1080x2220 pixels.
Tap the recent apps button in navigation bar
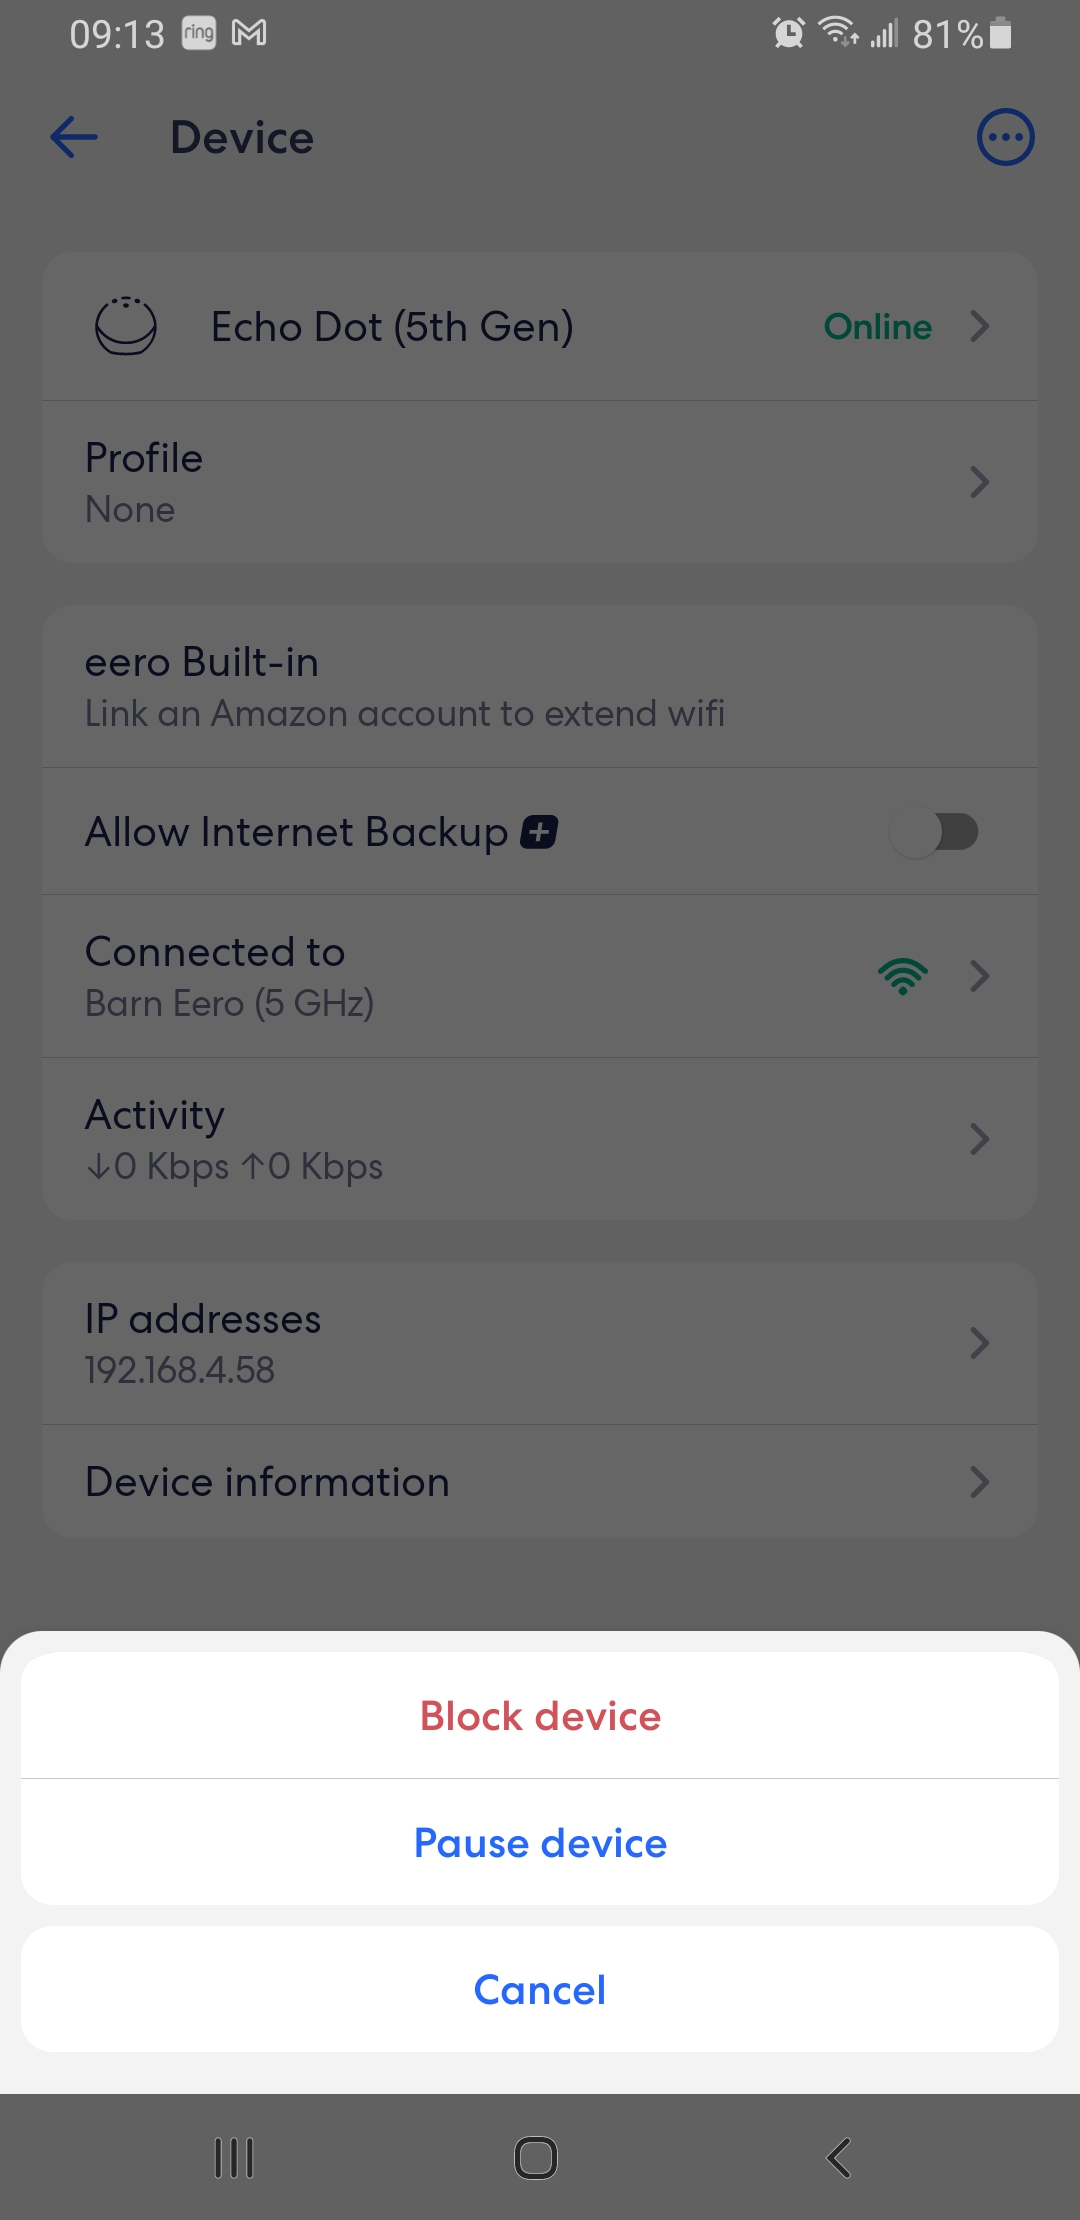[232, 2157]
